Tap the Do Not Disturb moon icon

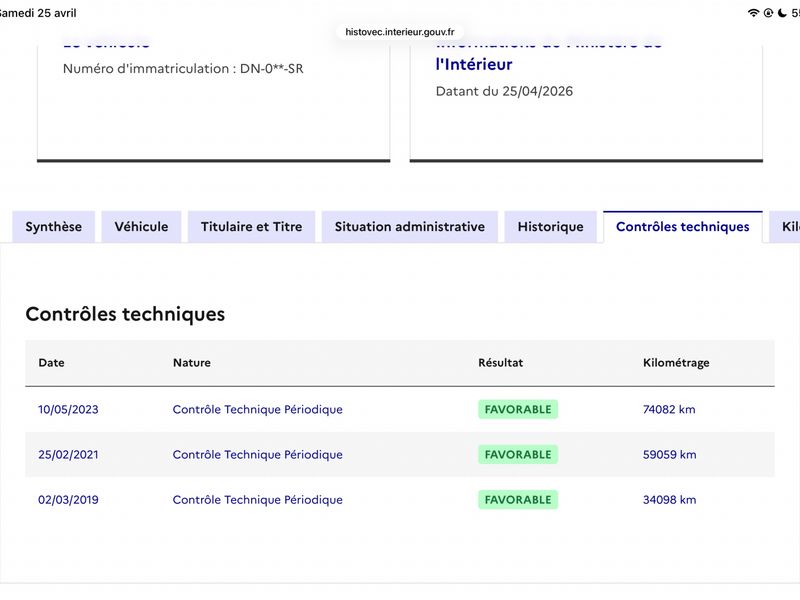tap(782, 13)
